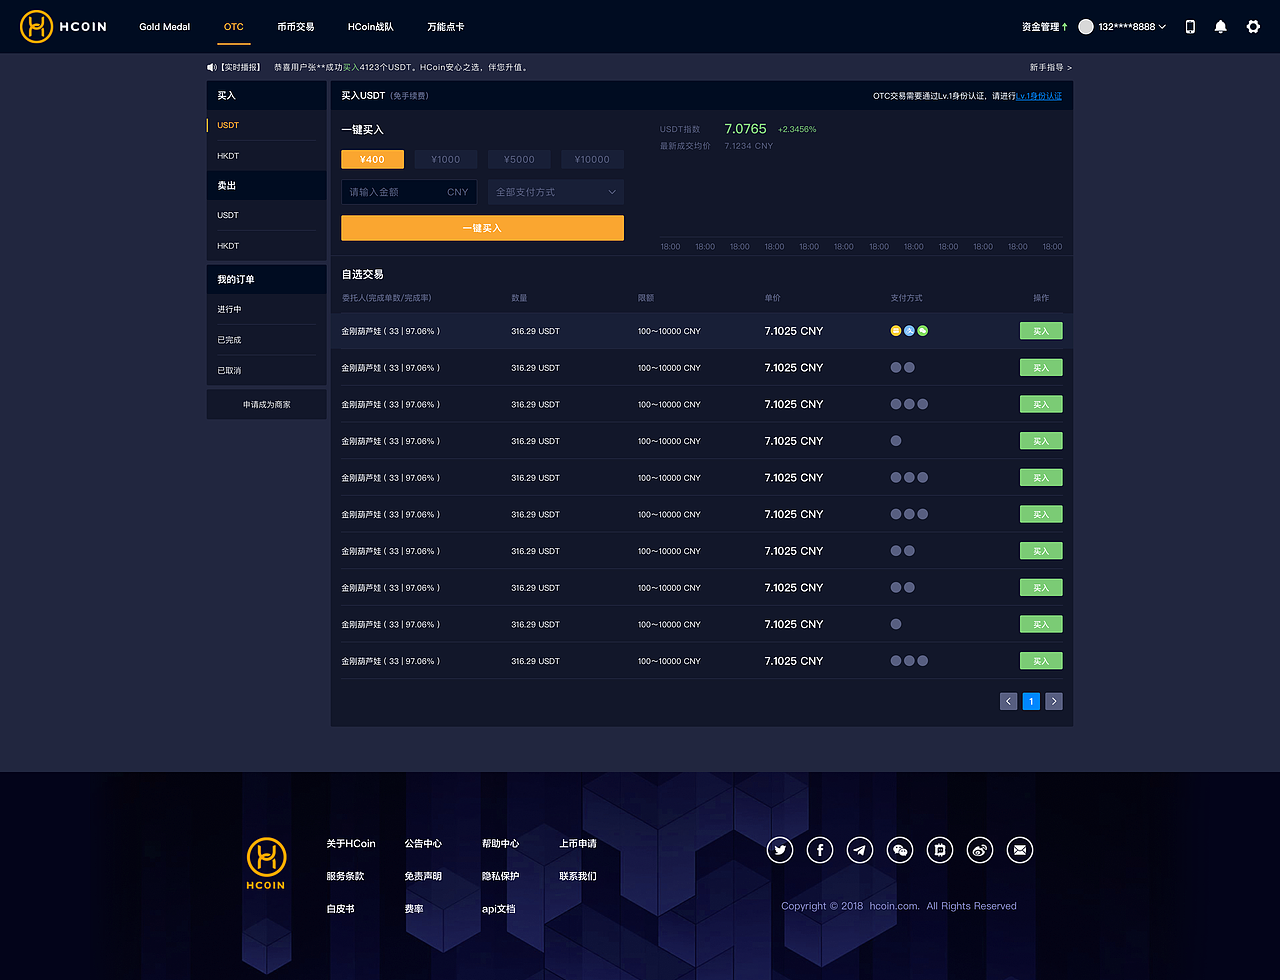Open the email envelope footer icon

[1020, 850]
